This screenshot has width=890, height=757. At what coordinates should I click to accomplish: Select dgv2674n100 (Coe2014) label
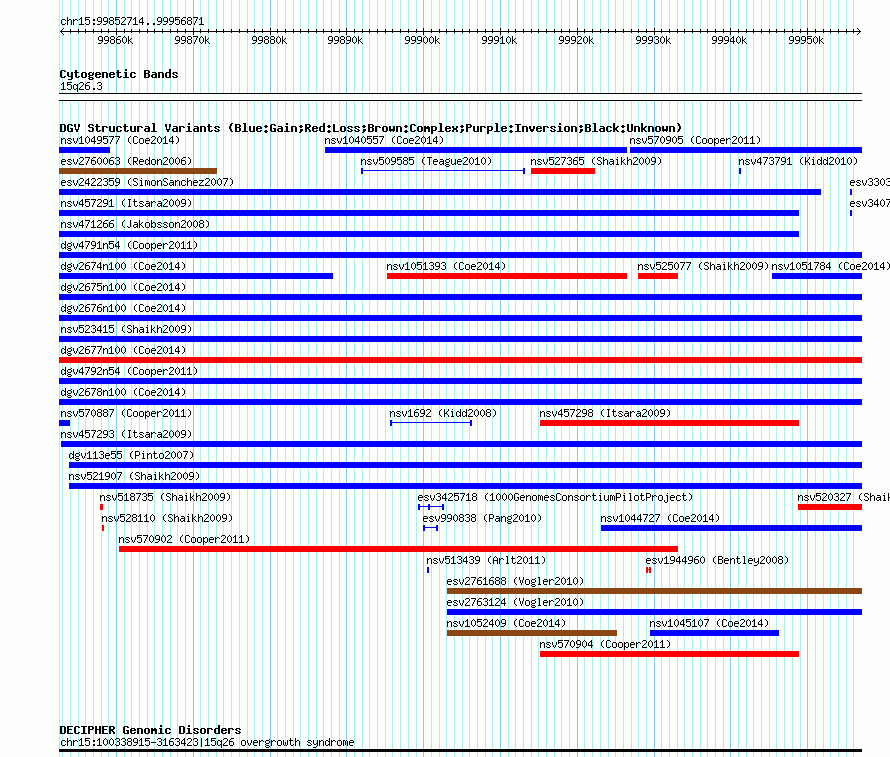123,266
